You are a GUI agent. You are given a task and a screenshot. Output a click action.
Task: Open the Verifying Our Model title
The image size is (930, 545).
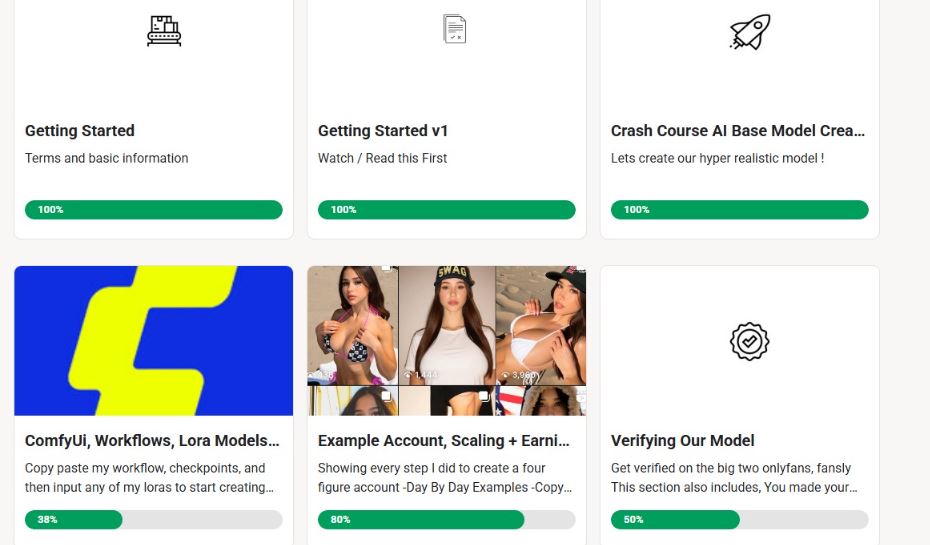pos(683,441)
